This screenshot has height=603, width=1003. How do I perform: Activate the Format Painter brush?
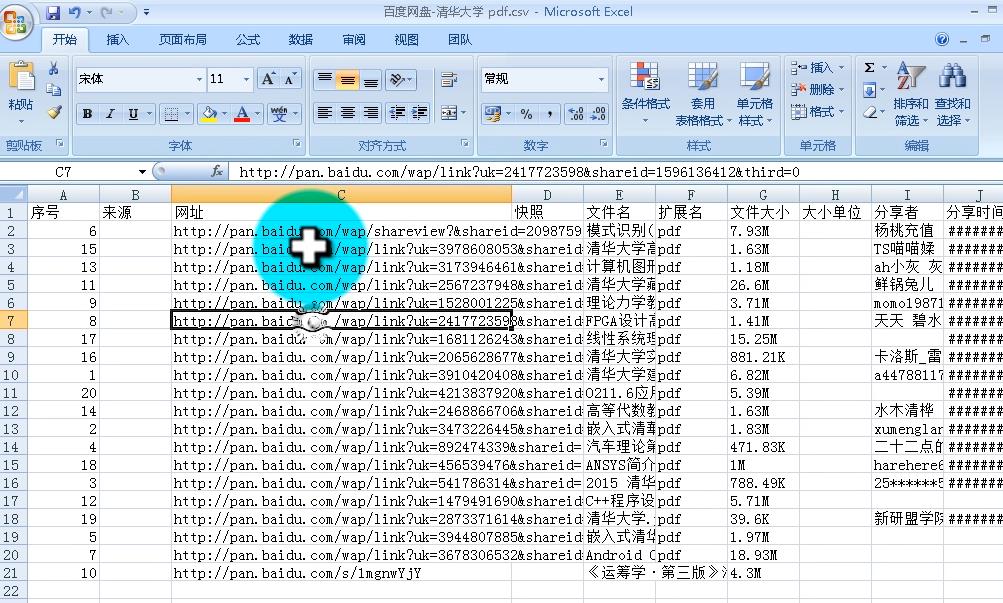[54, 112]
